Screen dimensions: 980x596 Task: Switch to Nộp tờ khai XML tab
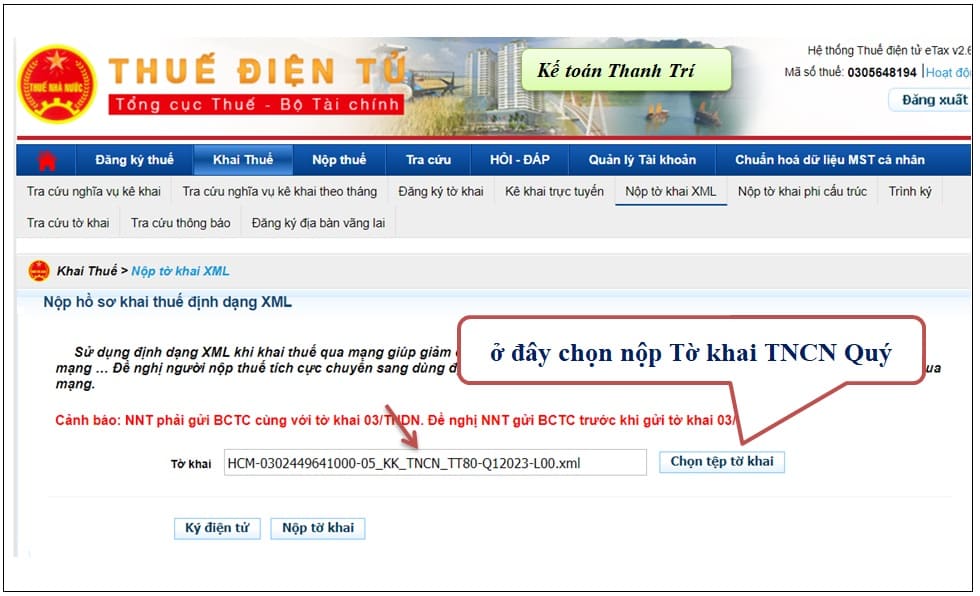click(671, 192)
